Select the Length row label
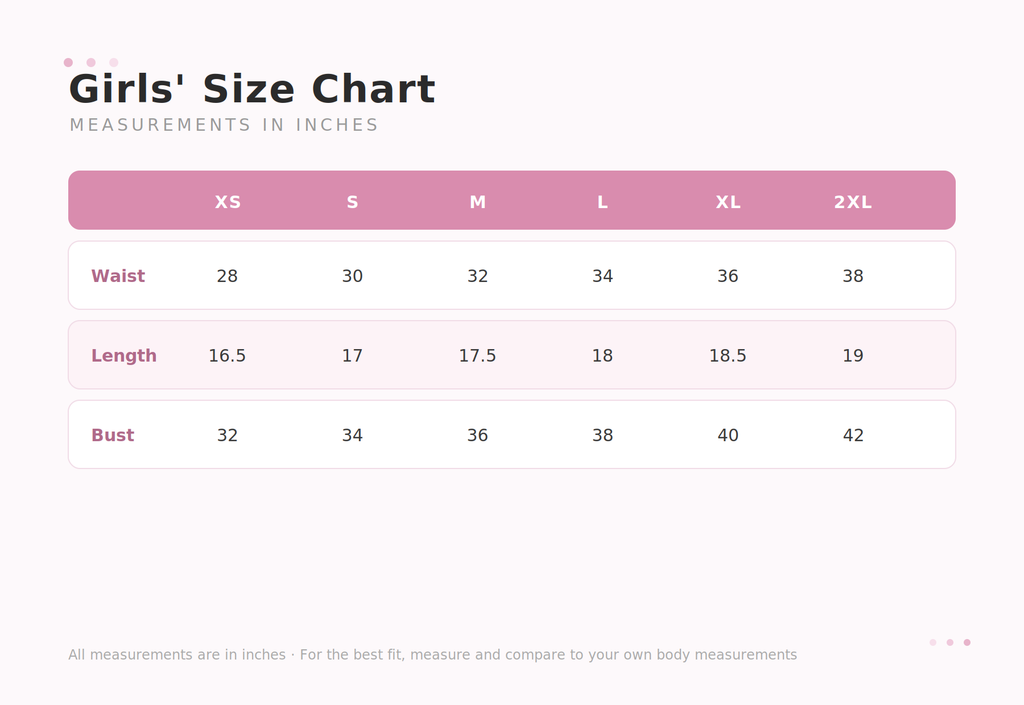The height and width of the screenshot is (705, 1024). click(x=124, y=356)
